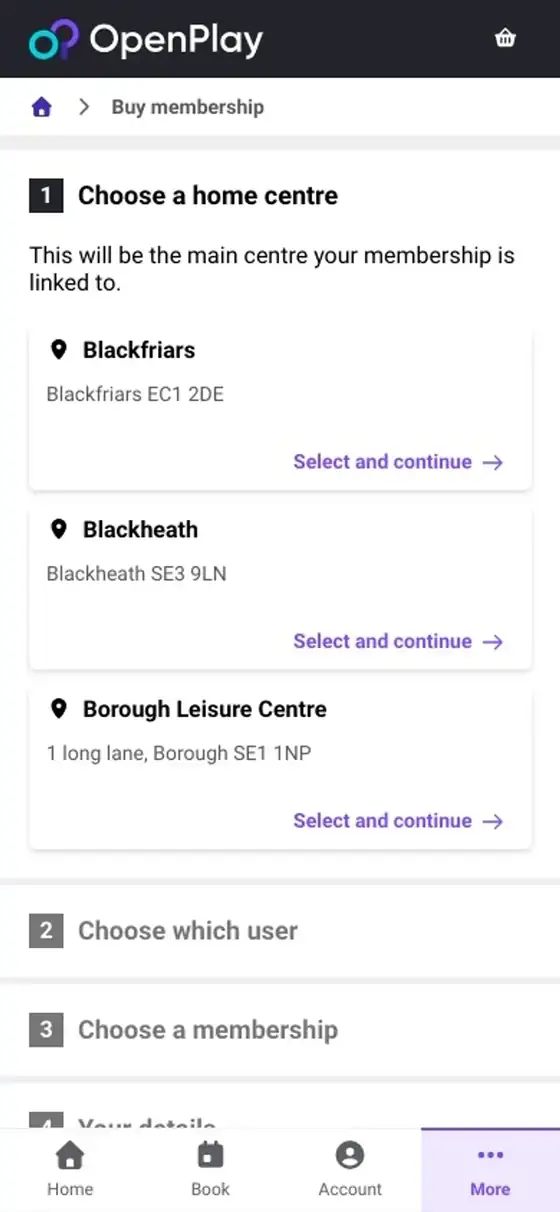Open the shopping basket icon

coord(505,38)
